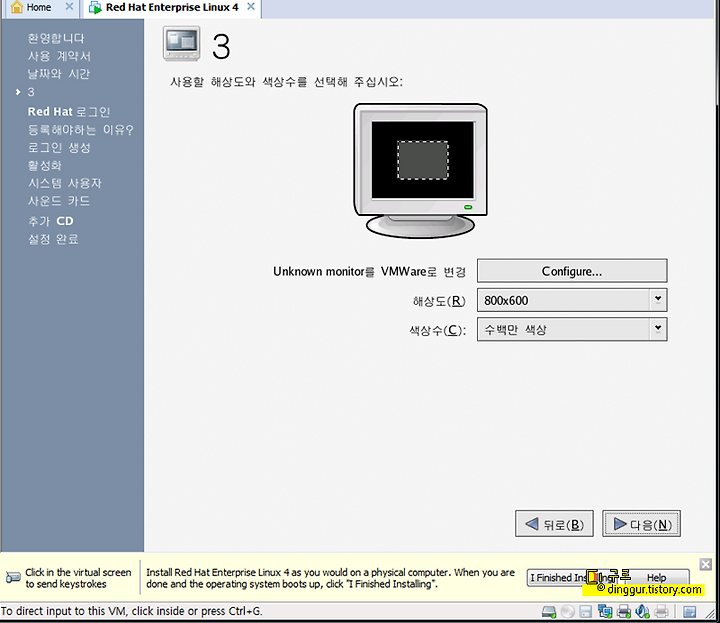Select 등록해야하는 이유? in the sidebar
The width and height of the screenshot is (720, 623).
click(x=81, y=130)
